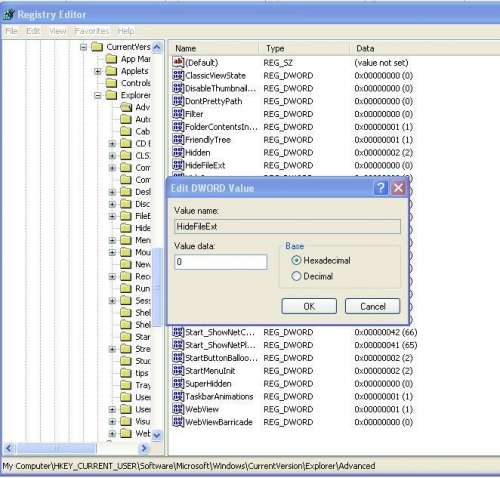This screenshot has width=500, height=478.
Task: Sort values by the Data column
Action: click(425, 48)
